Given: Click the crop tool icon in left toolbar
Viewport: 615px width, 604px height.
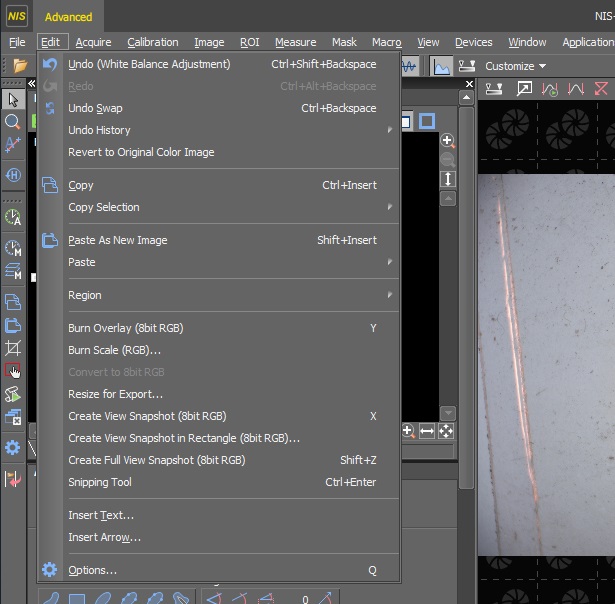Looking at the screenshot, I should click(x=13, y=348).
